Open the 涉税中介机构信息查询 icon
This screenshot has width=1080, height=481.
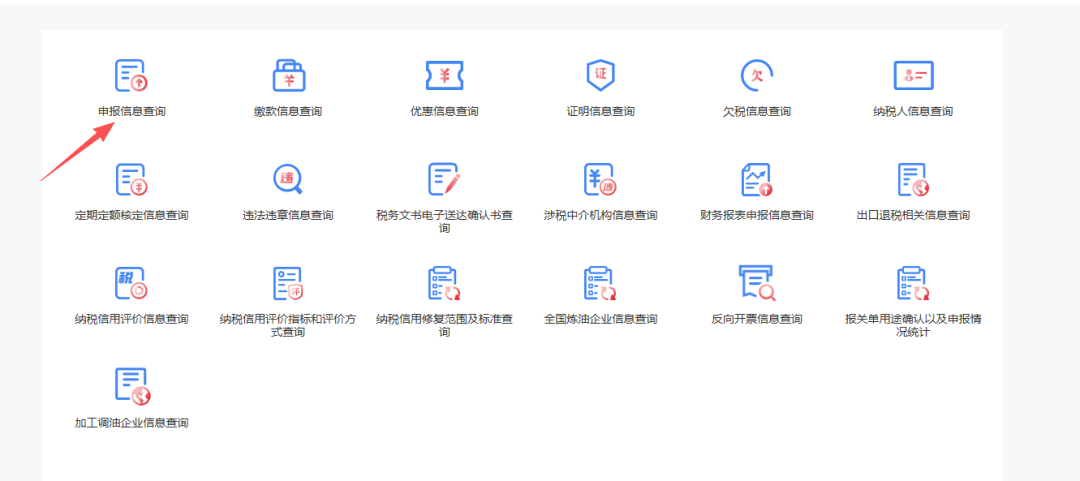(x=600, y=180)
